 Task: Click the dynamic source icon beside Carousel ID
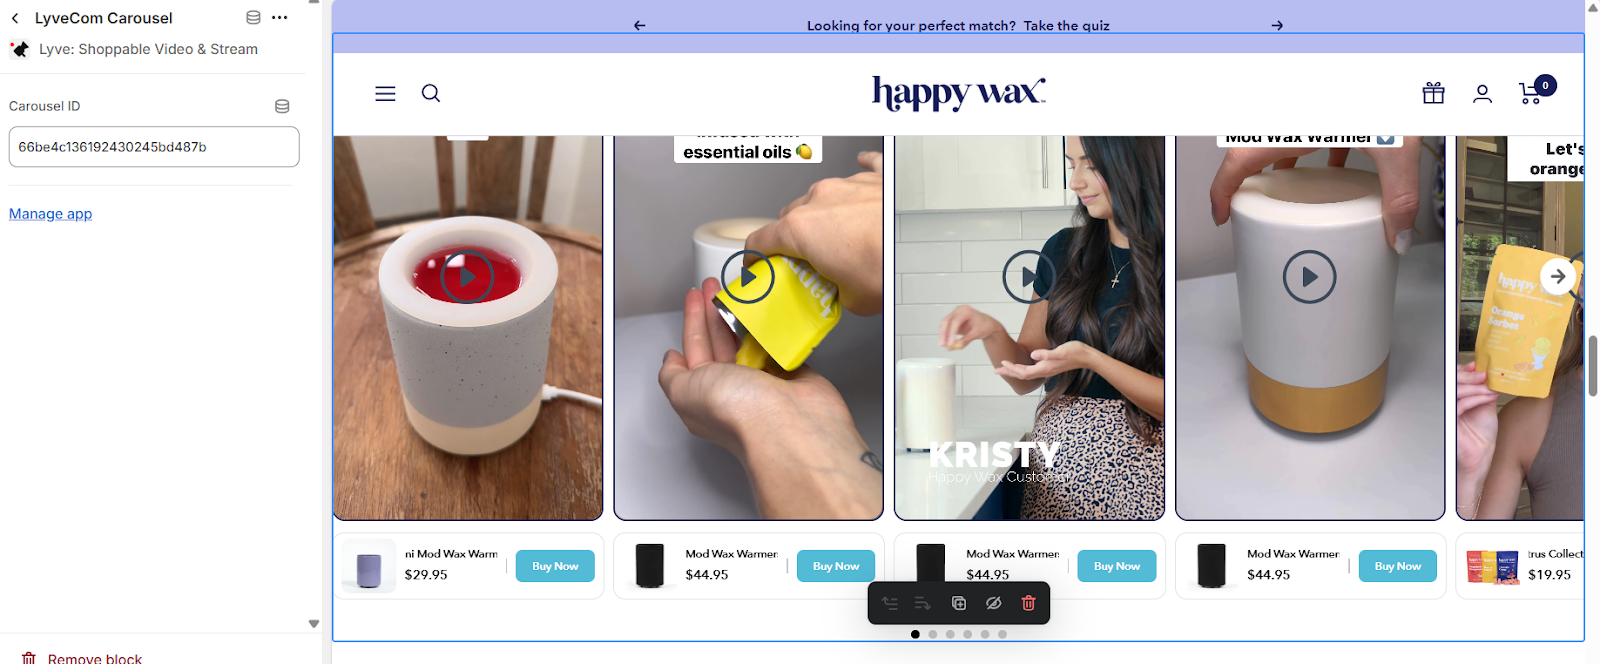tap(282, 106)
